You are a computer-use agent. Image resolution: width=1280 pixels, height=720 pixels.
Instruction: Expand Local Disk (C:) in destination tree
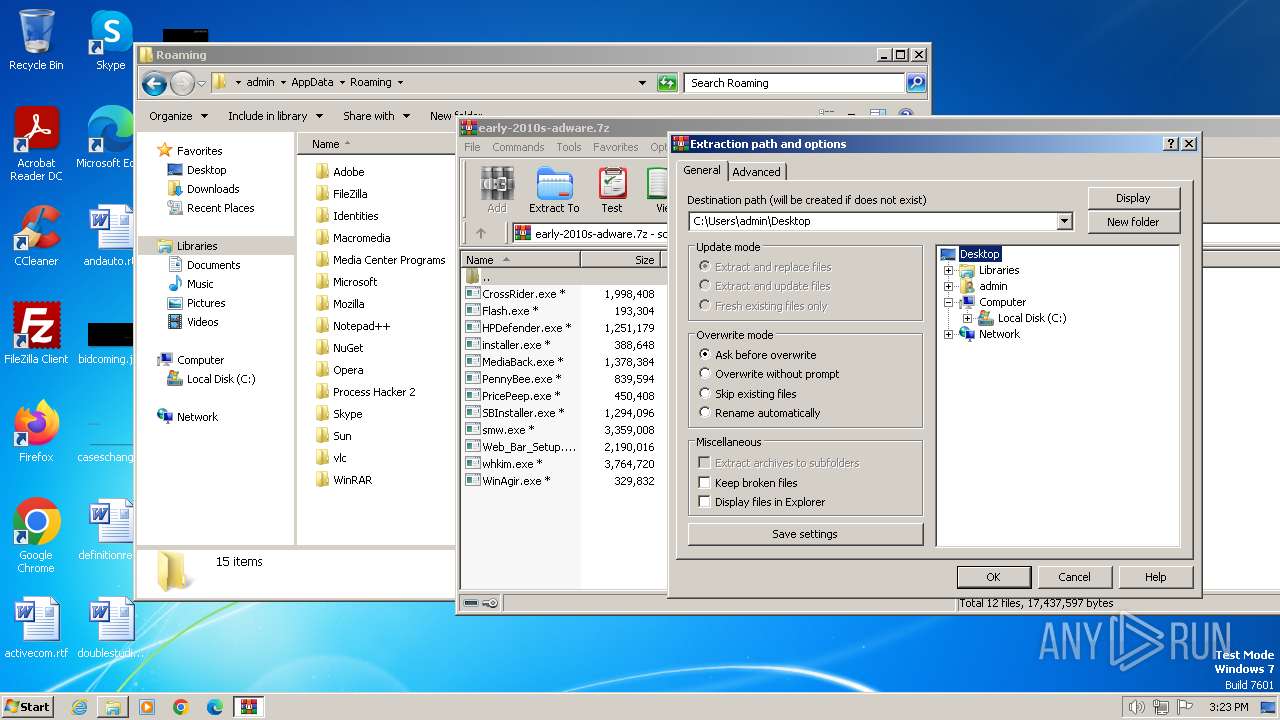click(x=967, y=318)
